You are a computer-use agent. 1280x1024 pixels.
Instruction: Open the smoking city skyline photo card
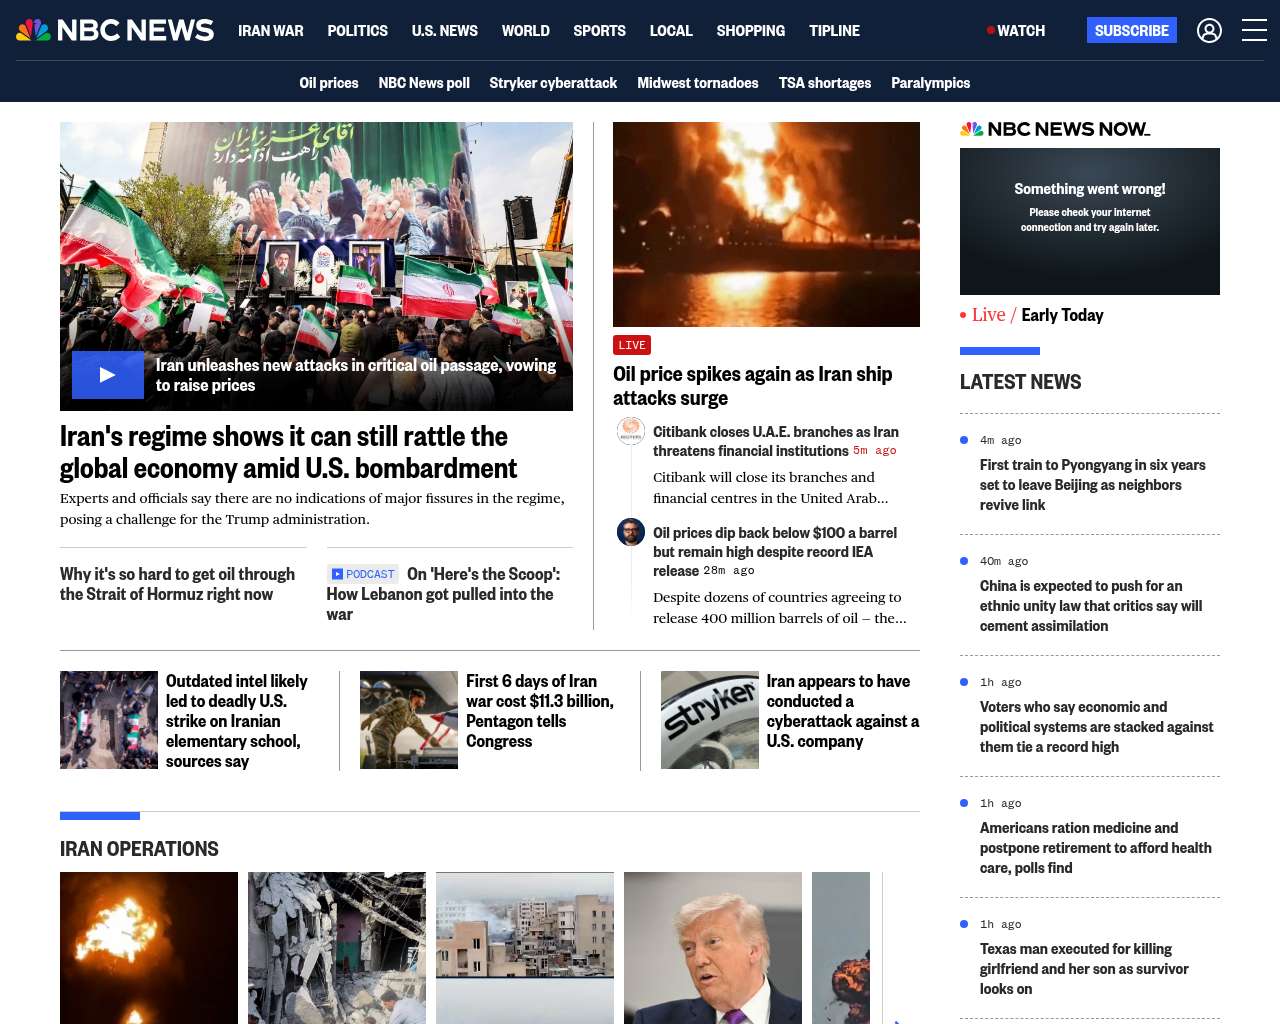pyautogui.click(x=525, y=948)
